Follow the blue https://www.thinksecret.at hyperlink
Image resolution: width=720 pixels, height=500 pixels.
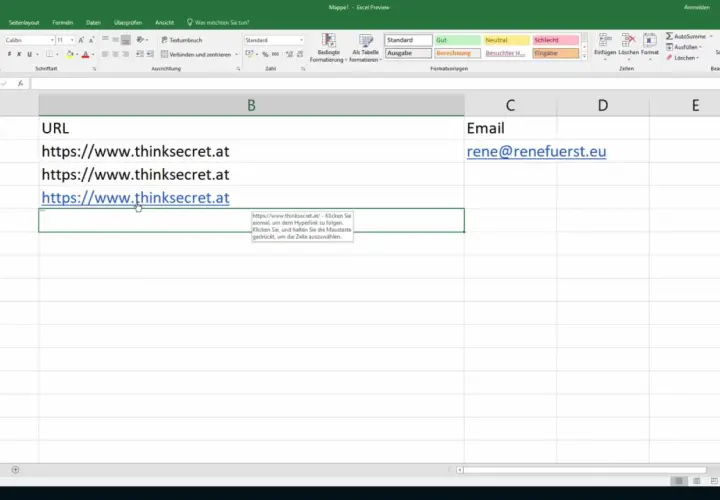pos(135,198)
